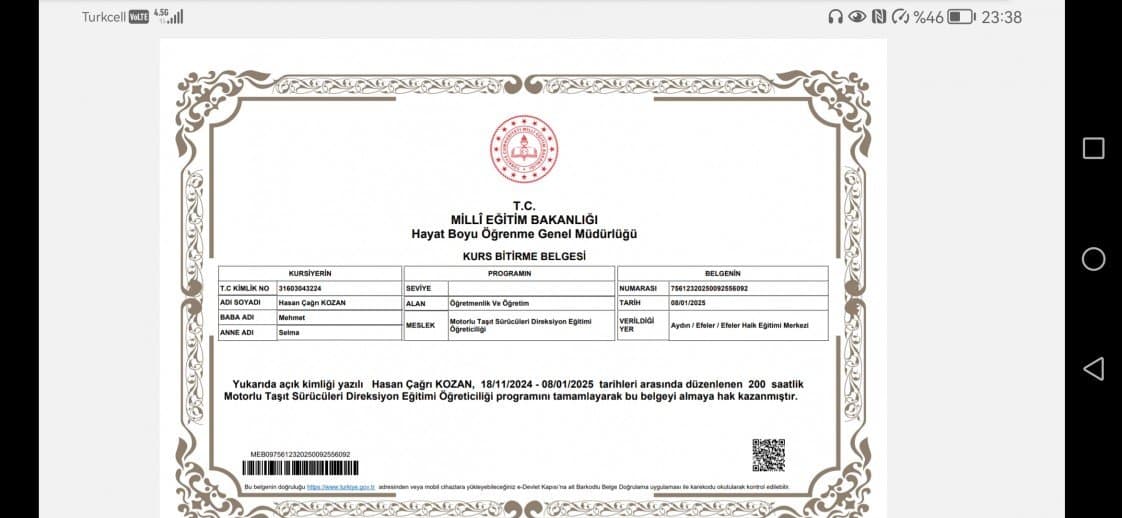1122x518 pixels.
Task: Tap the MEB0975612320250092556092 barcode code
Action: pyautogui.click(x=301, y=454)
